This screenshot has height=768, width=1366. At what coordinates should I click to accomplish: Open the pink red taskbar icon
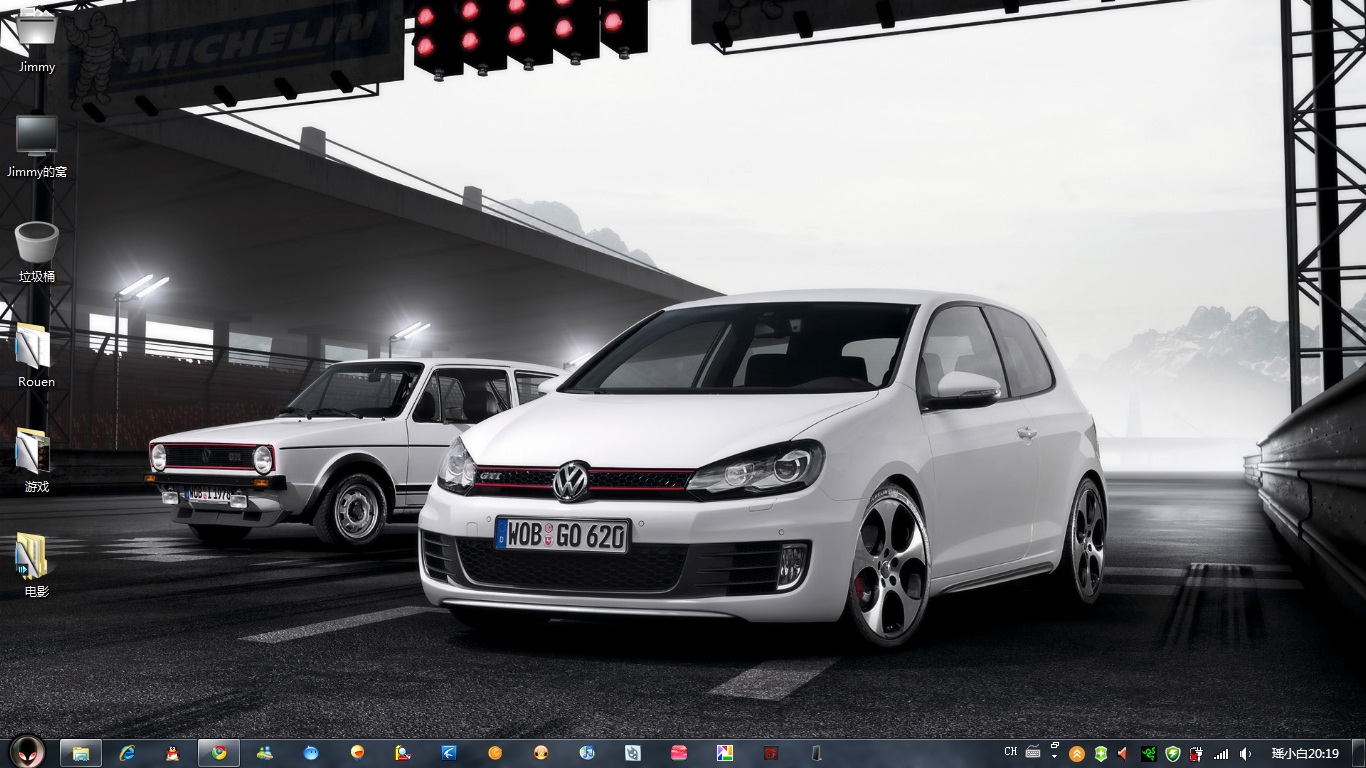(679, 753)
